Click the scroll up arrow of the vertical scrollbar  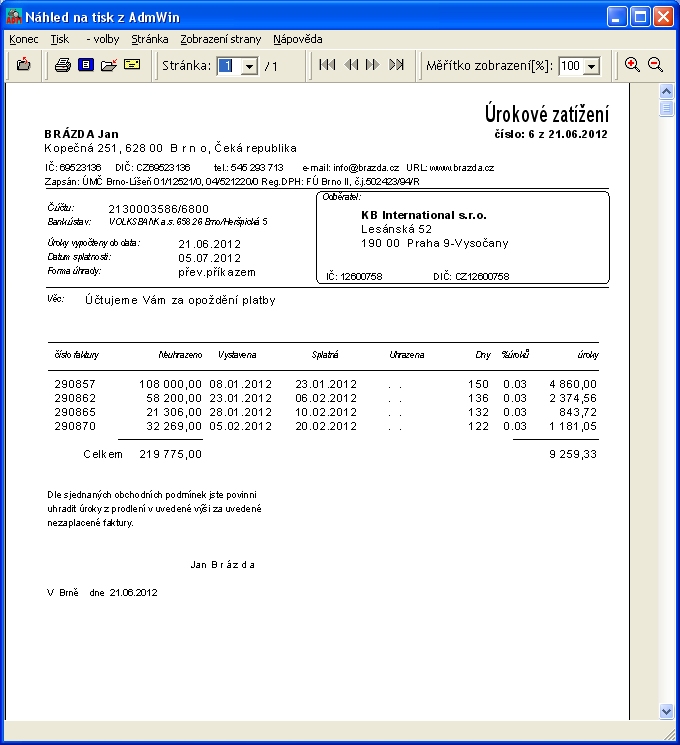pyautogui.click(x=667, y=91)
